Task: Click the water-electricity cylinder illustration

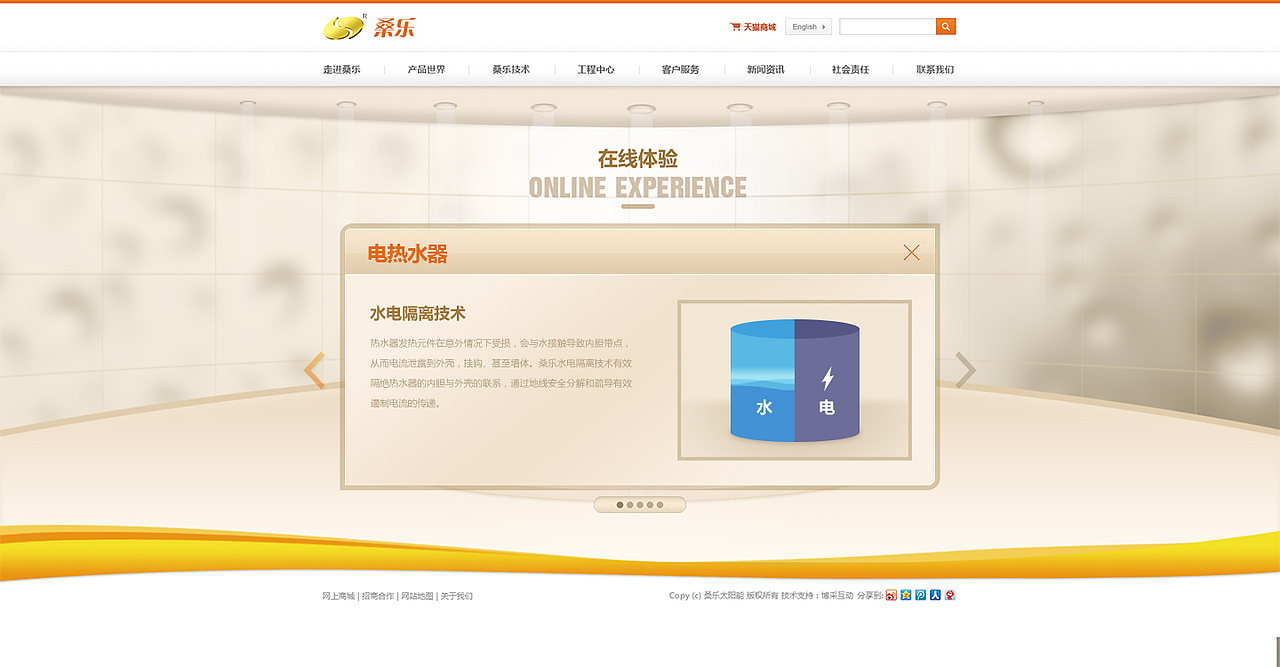Action: [x=794, y=380]
